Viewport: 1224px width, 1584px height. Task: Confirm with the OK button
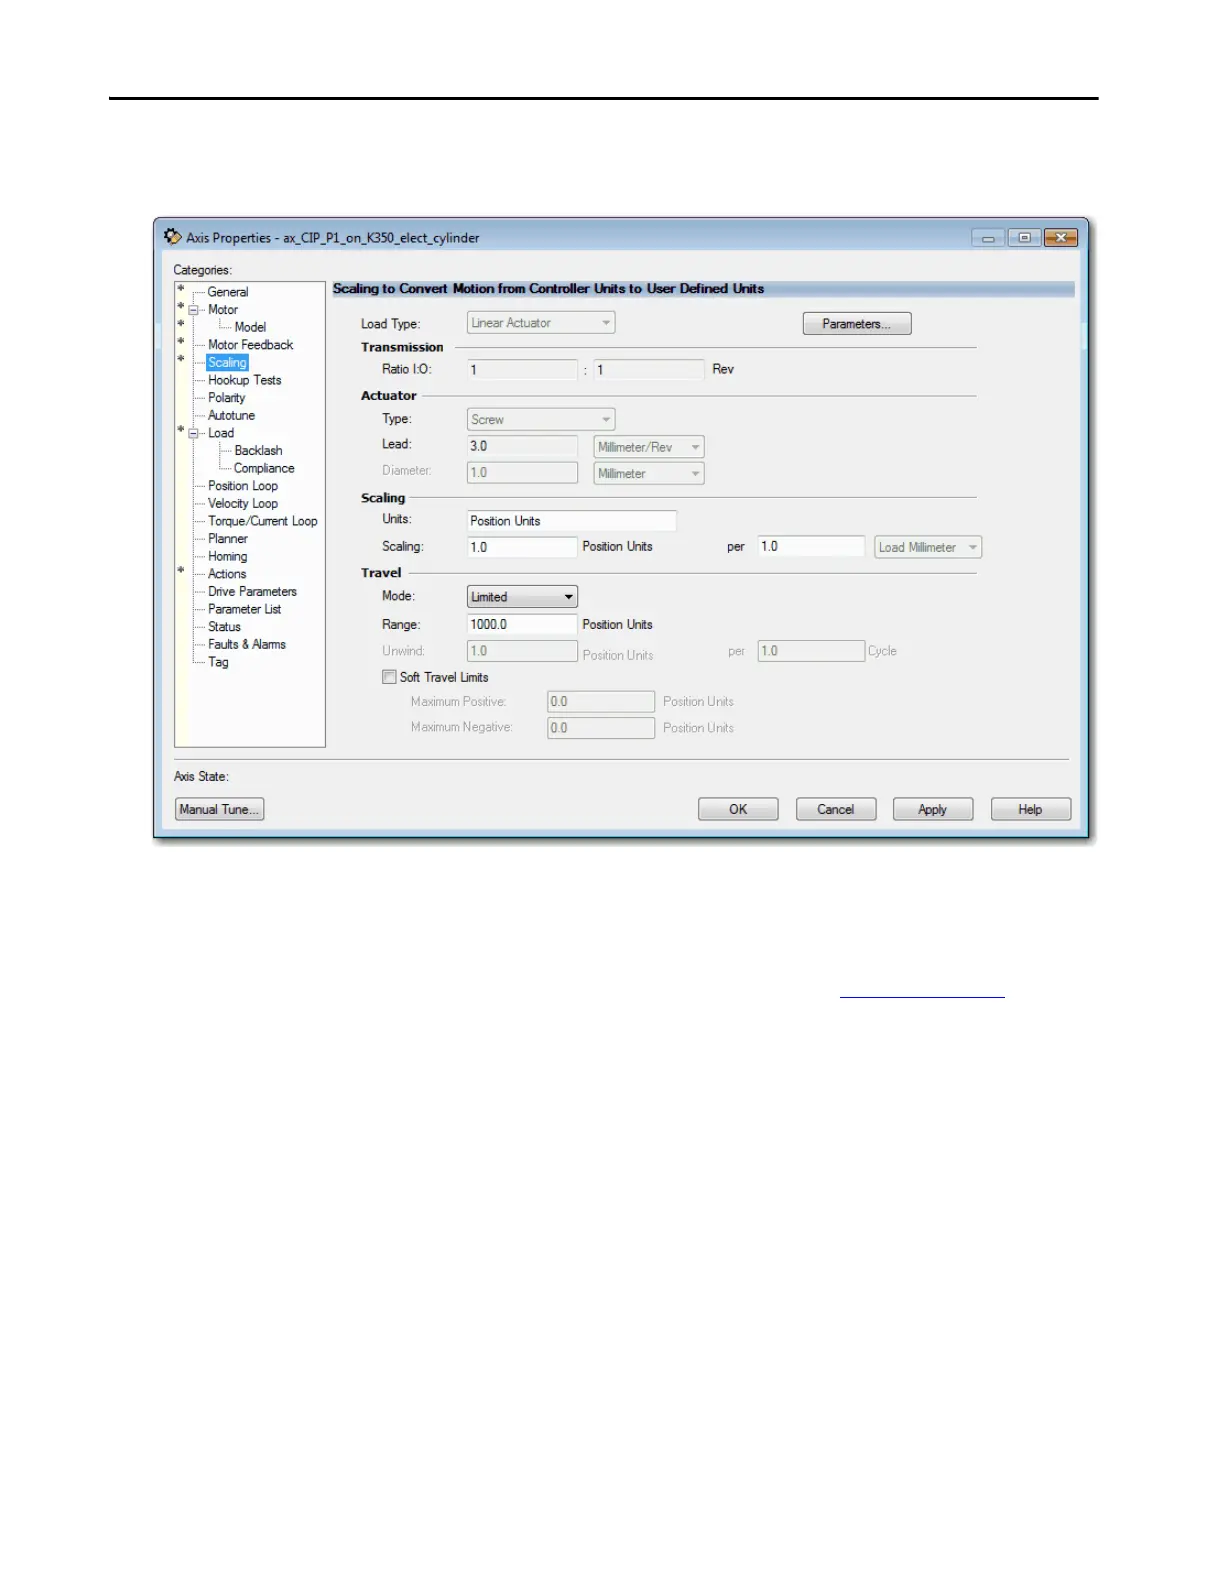(738, 809)
